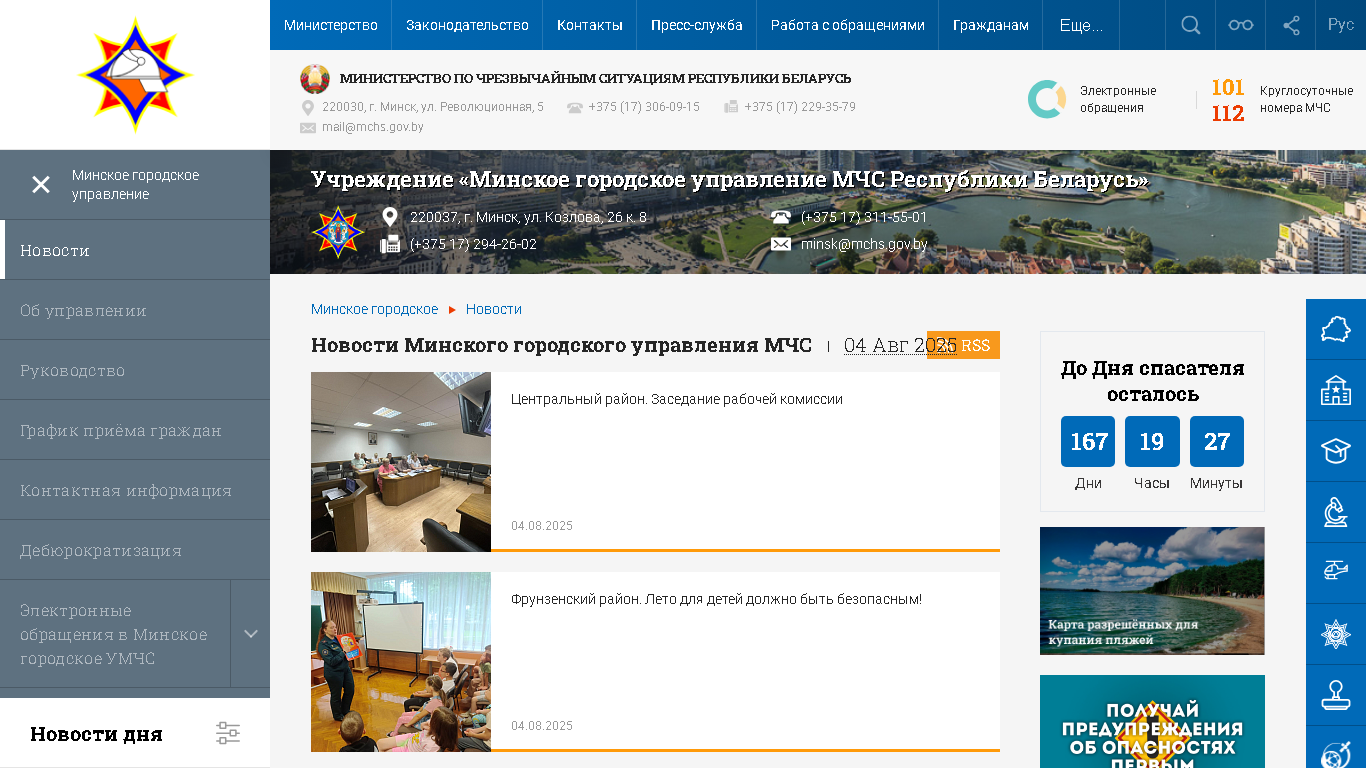Switch the language using the Рус selector
Image resolution: width=1366 pixels, height=768 pixels.
[1341, 25]
